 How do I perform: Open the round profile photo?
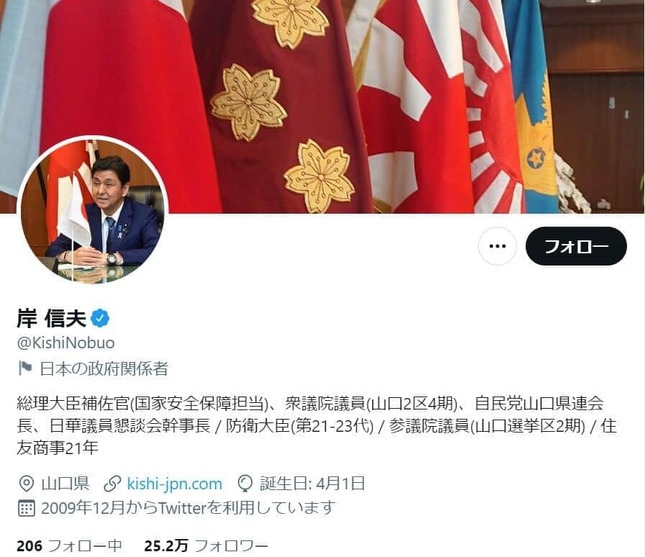pos(93,210)
